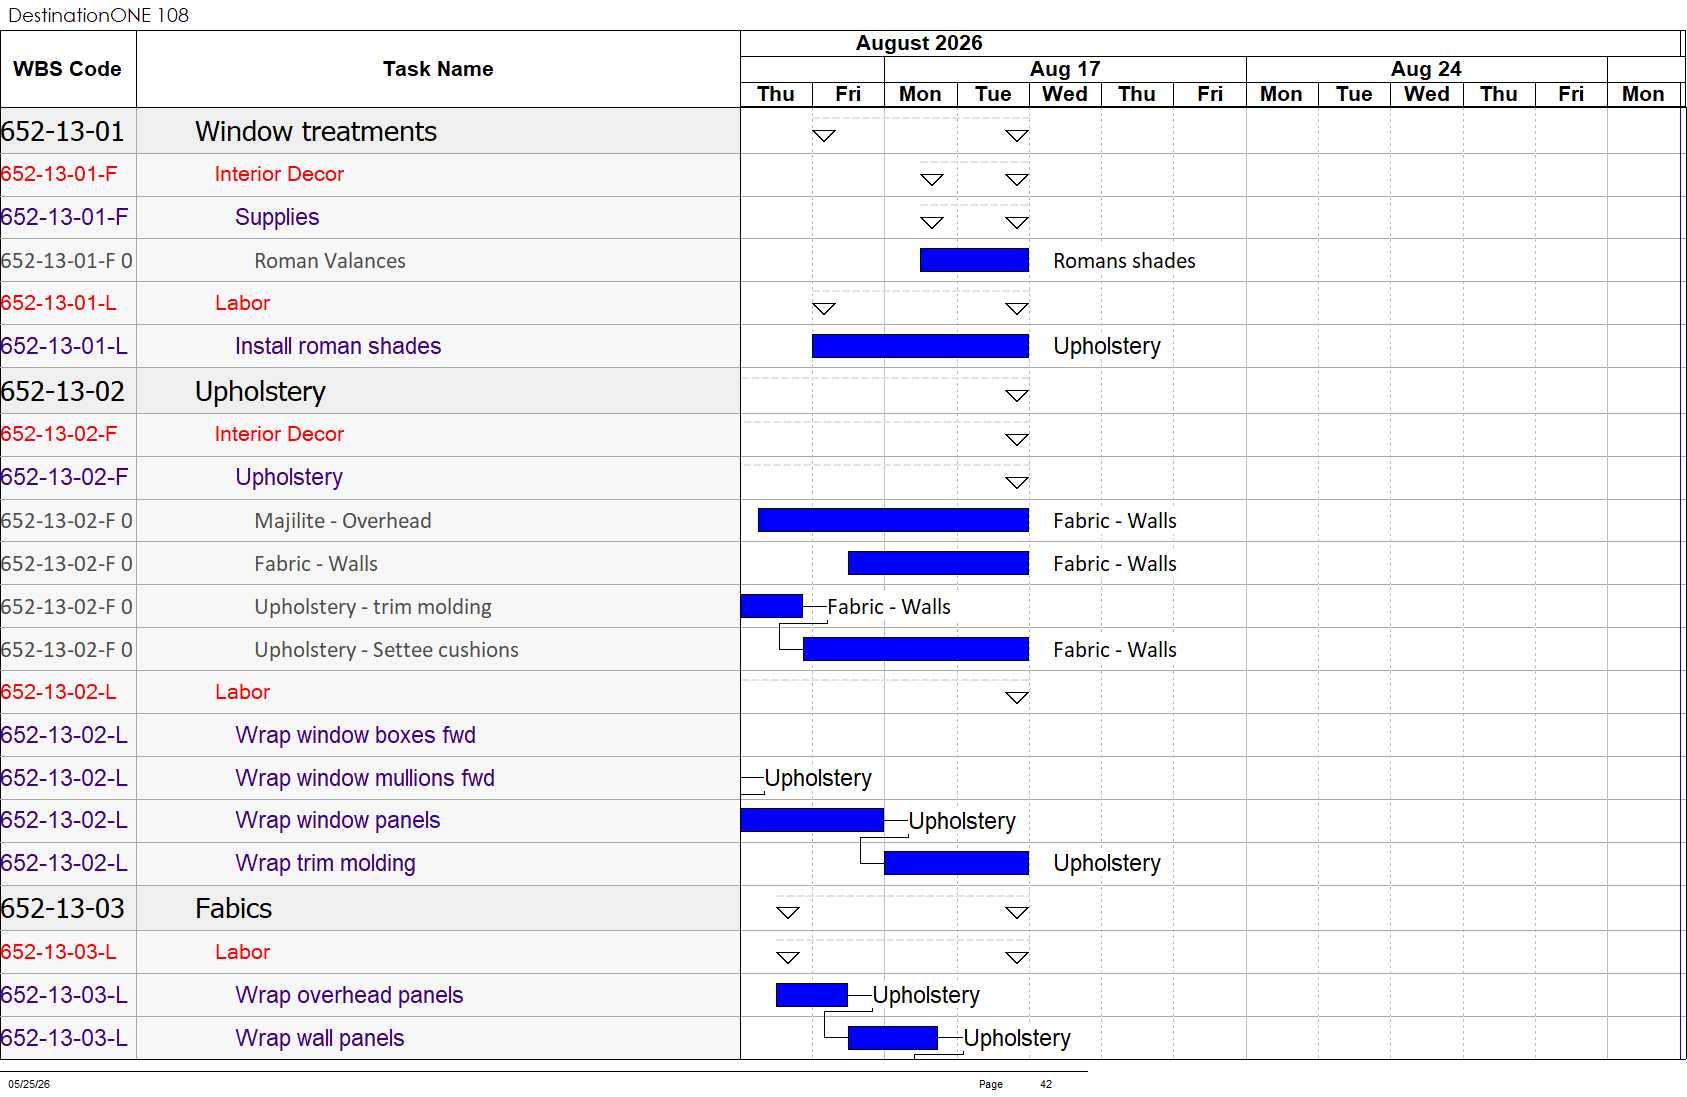Image resolution: width=1687 pixels, height=1097 pixels.
Task: Select the Aug 17 week header
Action: pos(1065,69)
